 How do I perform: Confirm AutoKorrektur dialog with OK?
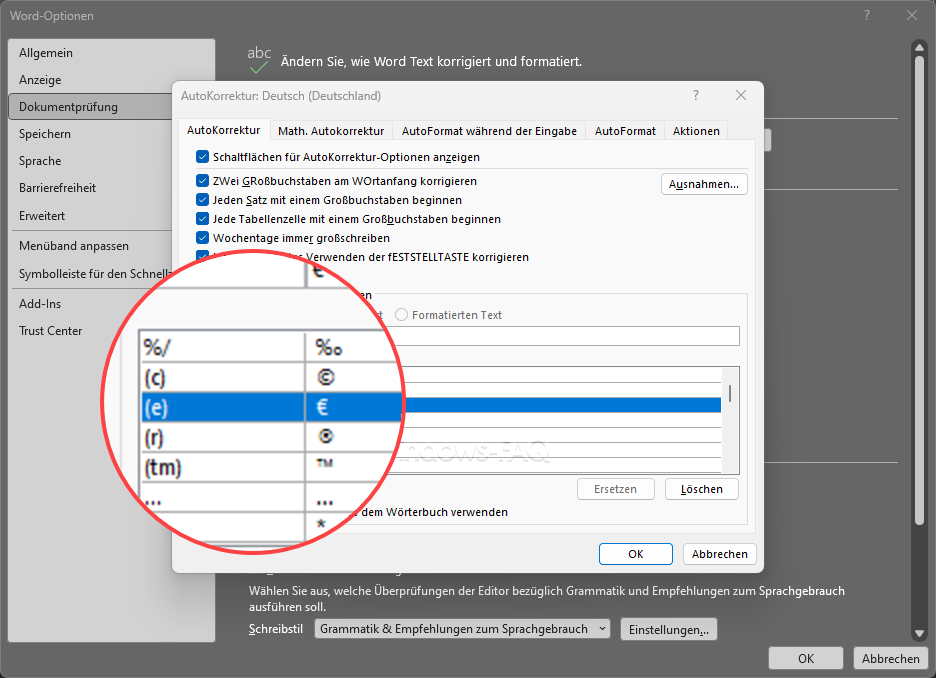coord(636,554)
